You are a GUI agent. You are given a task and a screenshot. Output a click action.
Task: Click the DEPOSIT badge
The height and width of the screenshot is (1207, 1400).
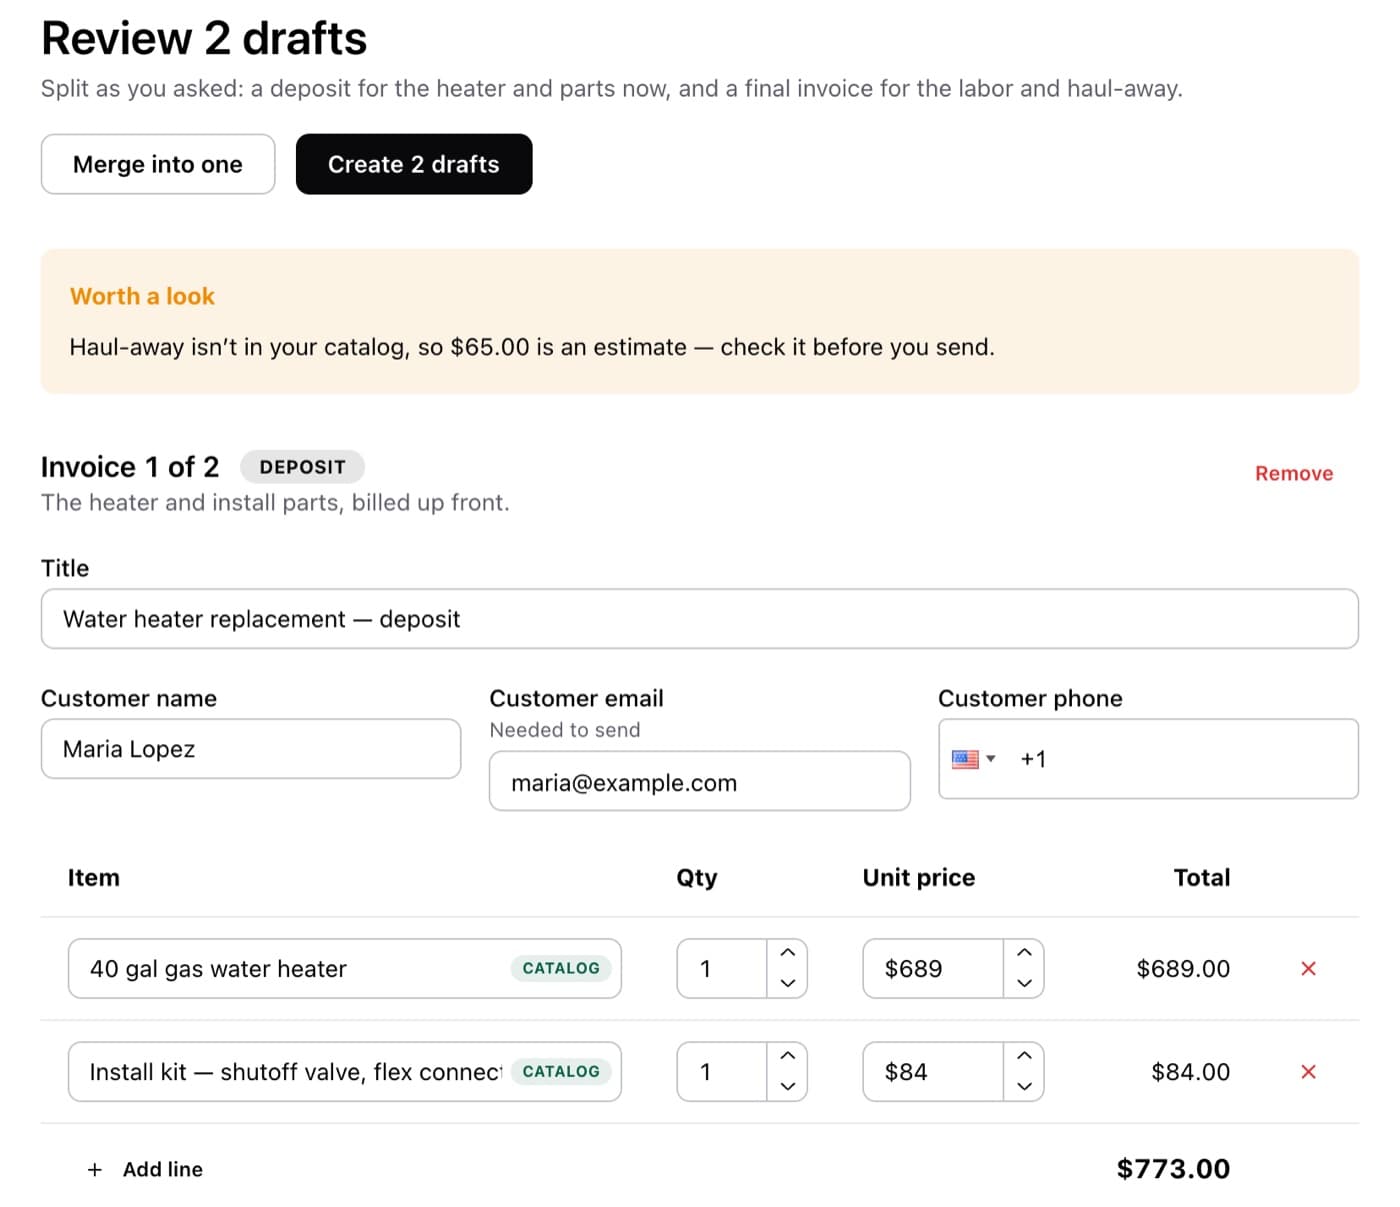pos(302,467)
